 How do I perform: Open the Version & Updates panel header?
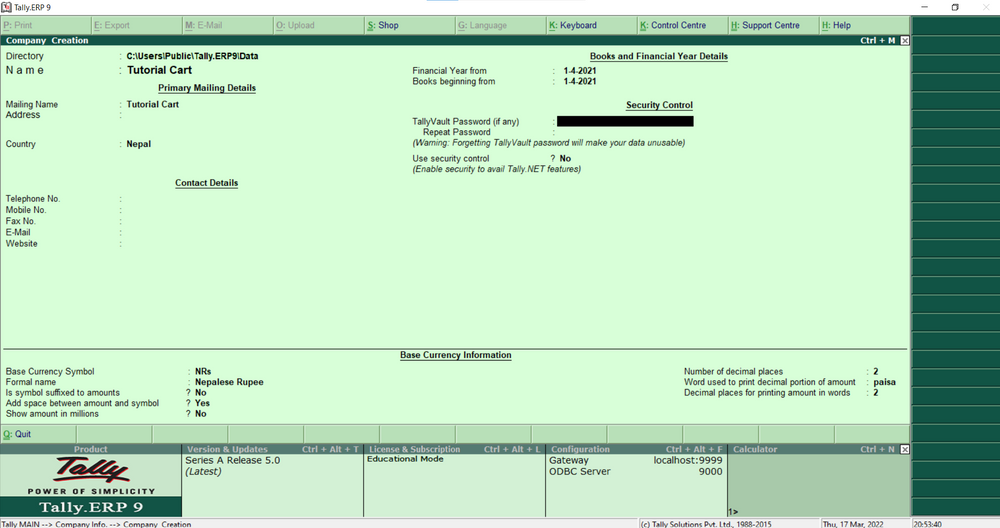click(273, 449)
